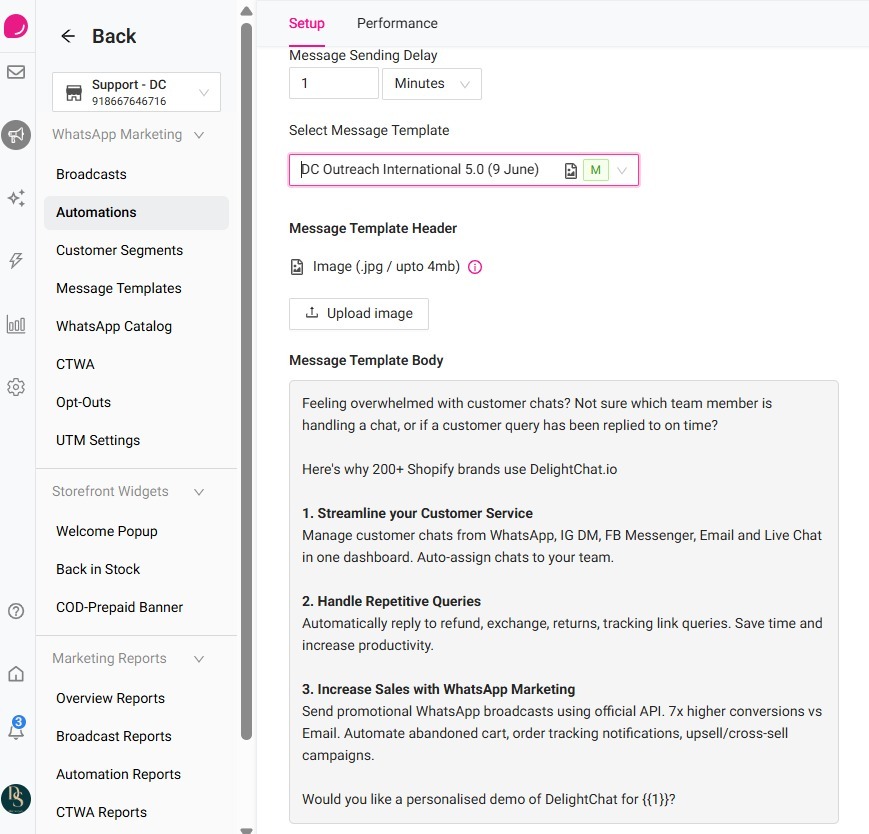Click the back arrow icon
This screenshot has height=834, width=869.
tap(68, 36)
